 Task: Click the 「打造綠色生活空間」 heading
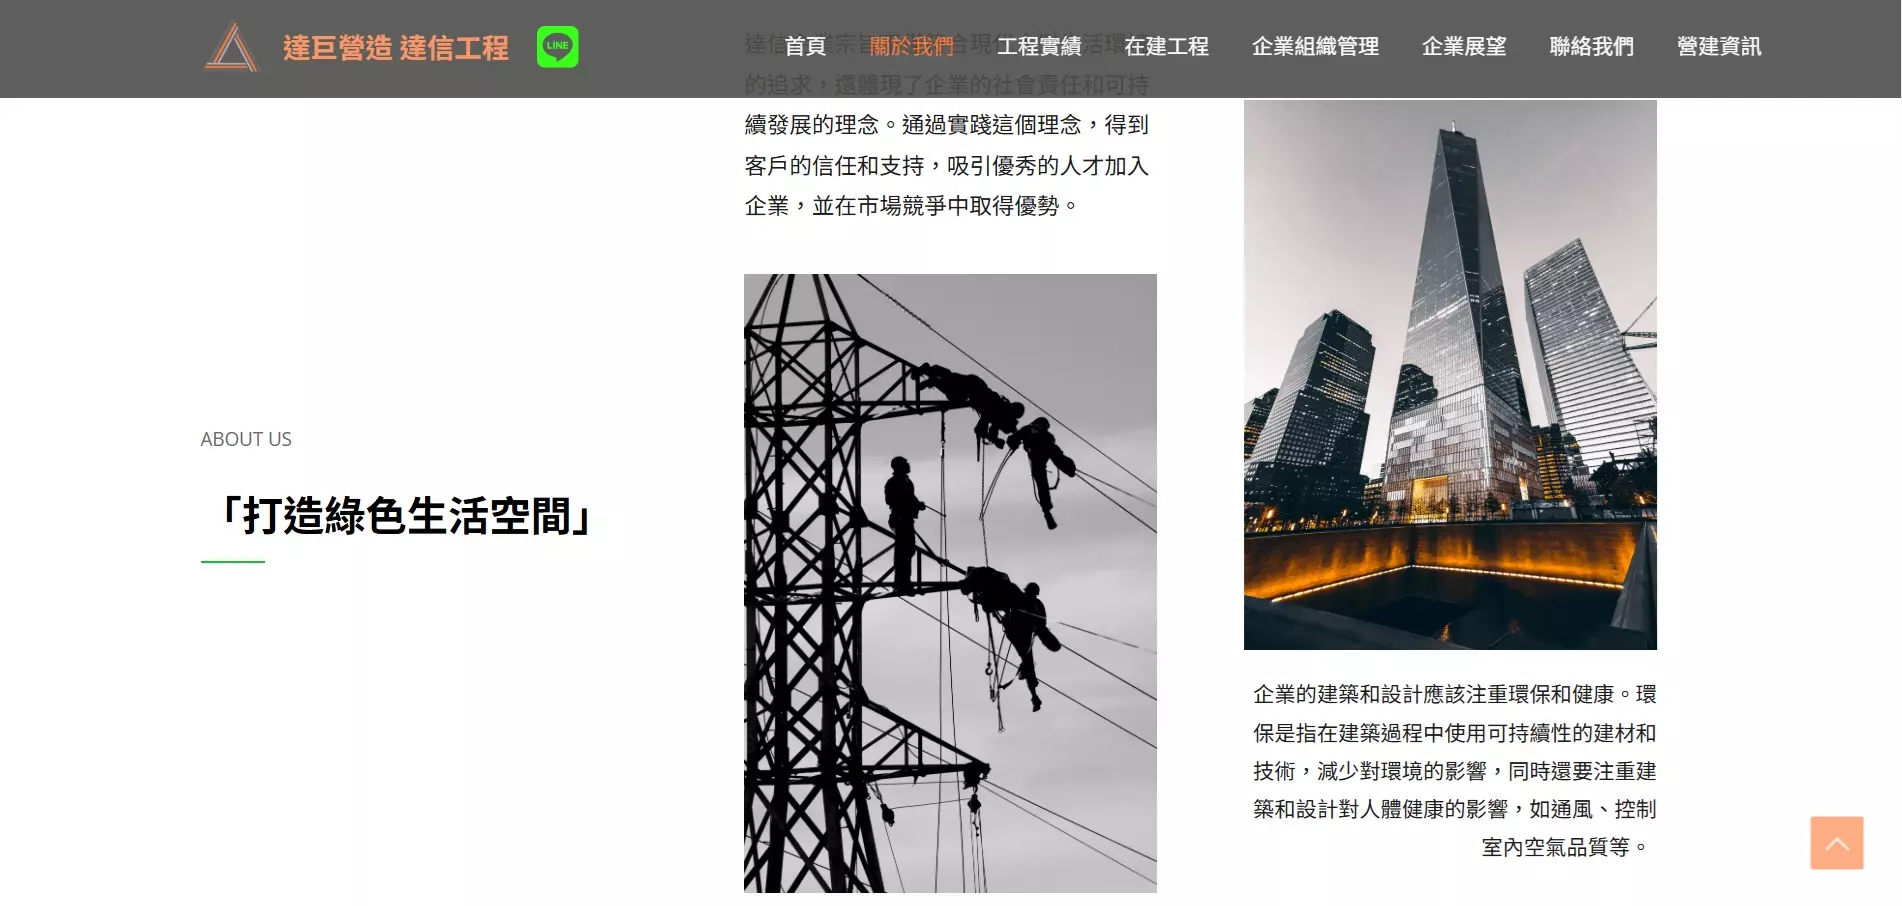click(x=406, y=517)
